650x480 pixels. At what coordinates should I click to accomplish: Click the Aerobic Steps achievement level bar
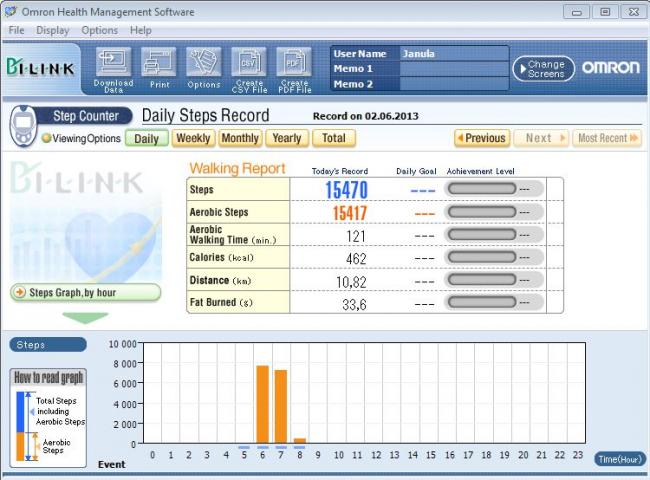click(482, 212)
